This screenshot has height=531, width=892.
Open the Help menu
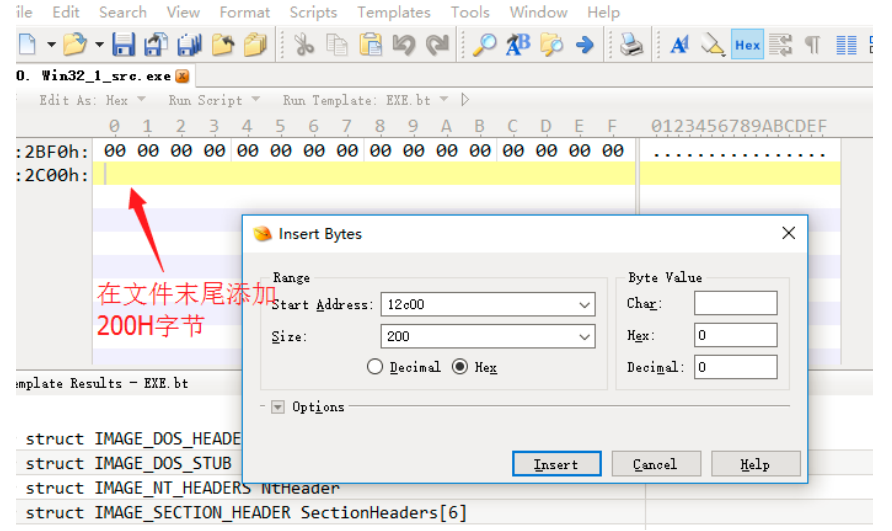point(603,12)
